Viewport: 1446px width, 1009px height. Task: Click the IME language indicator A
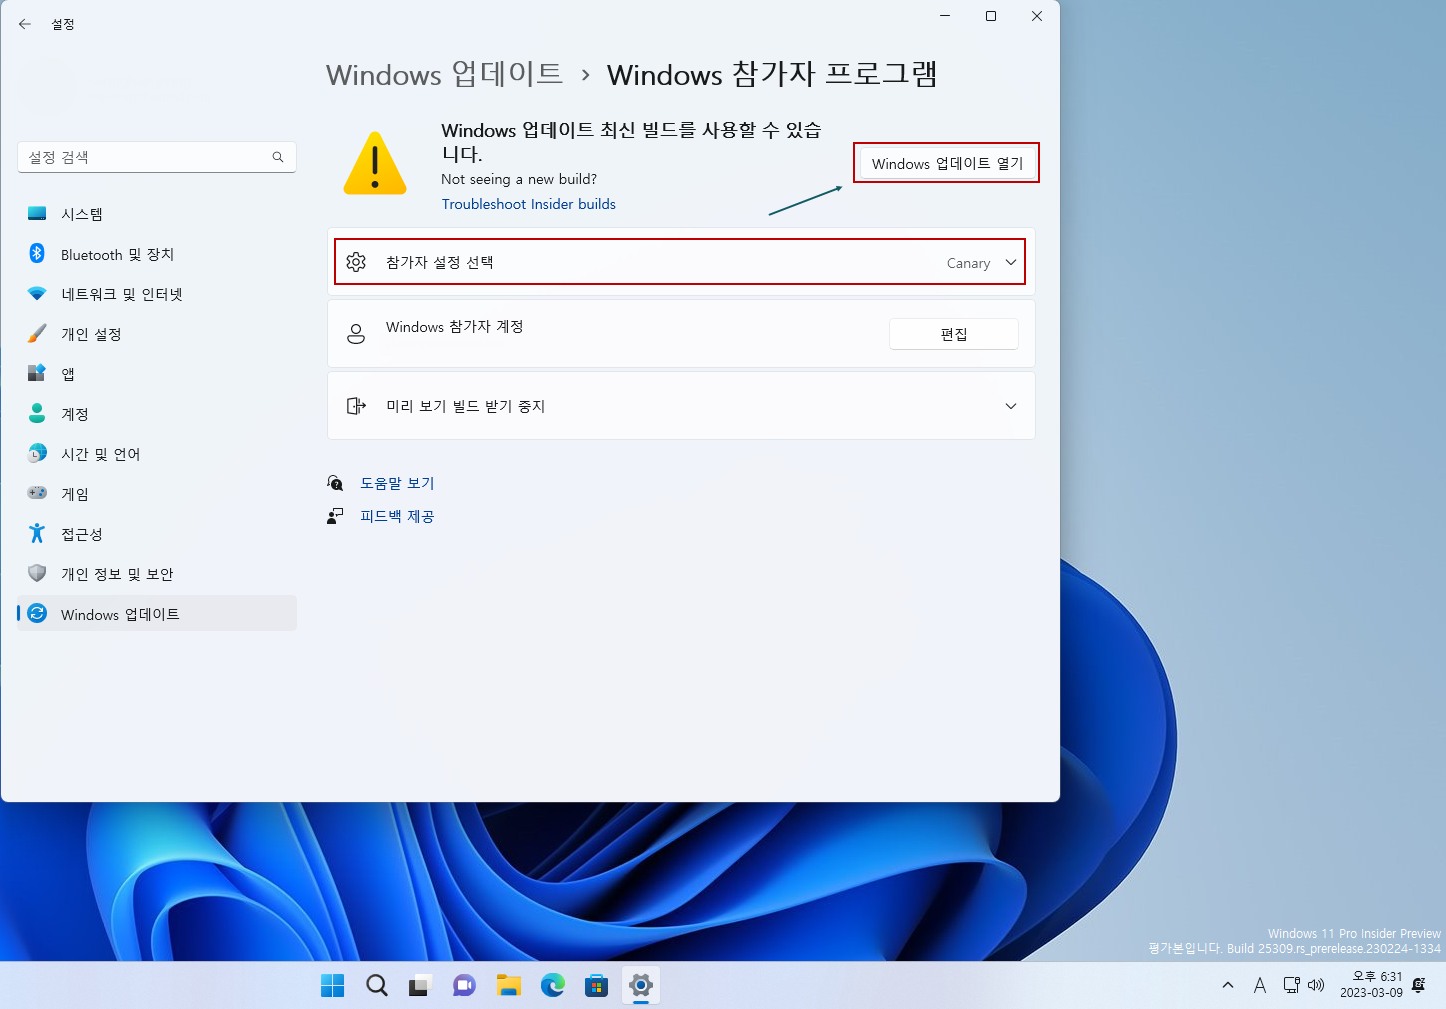pos(1260,985)
